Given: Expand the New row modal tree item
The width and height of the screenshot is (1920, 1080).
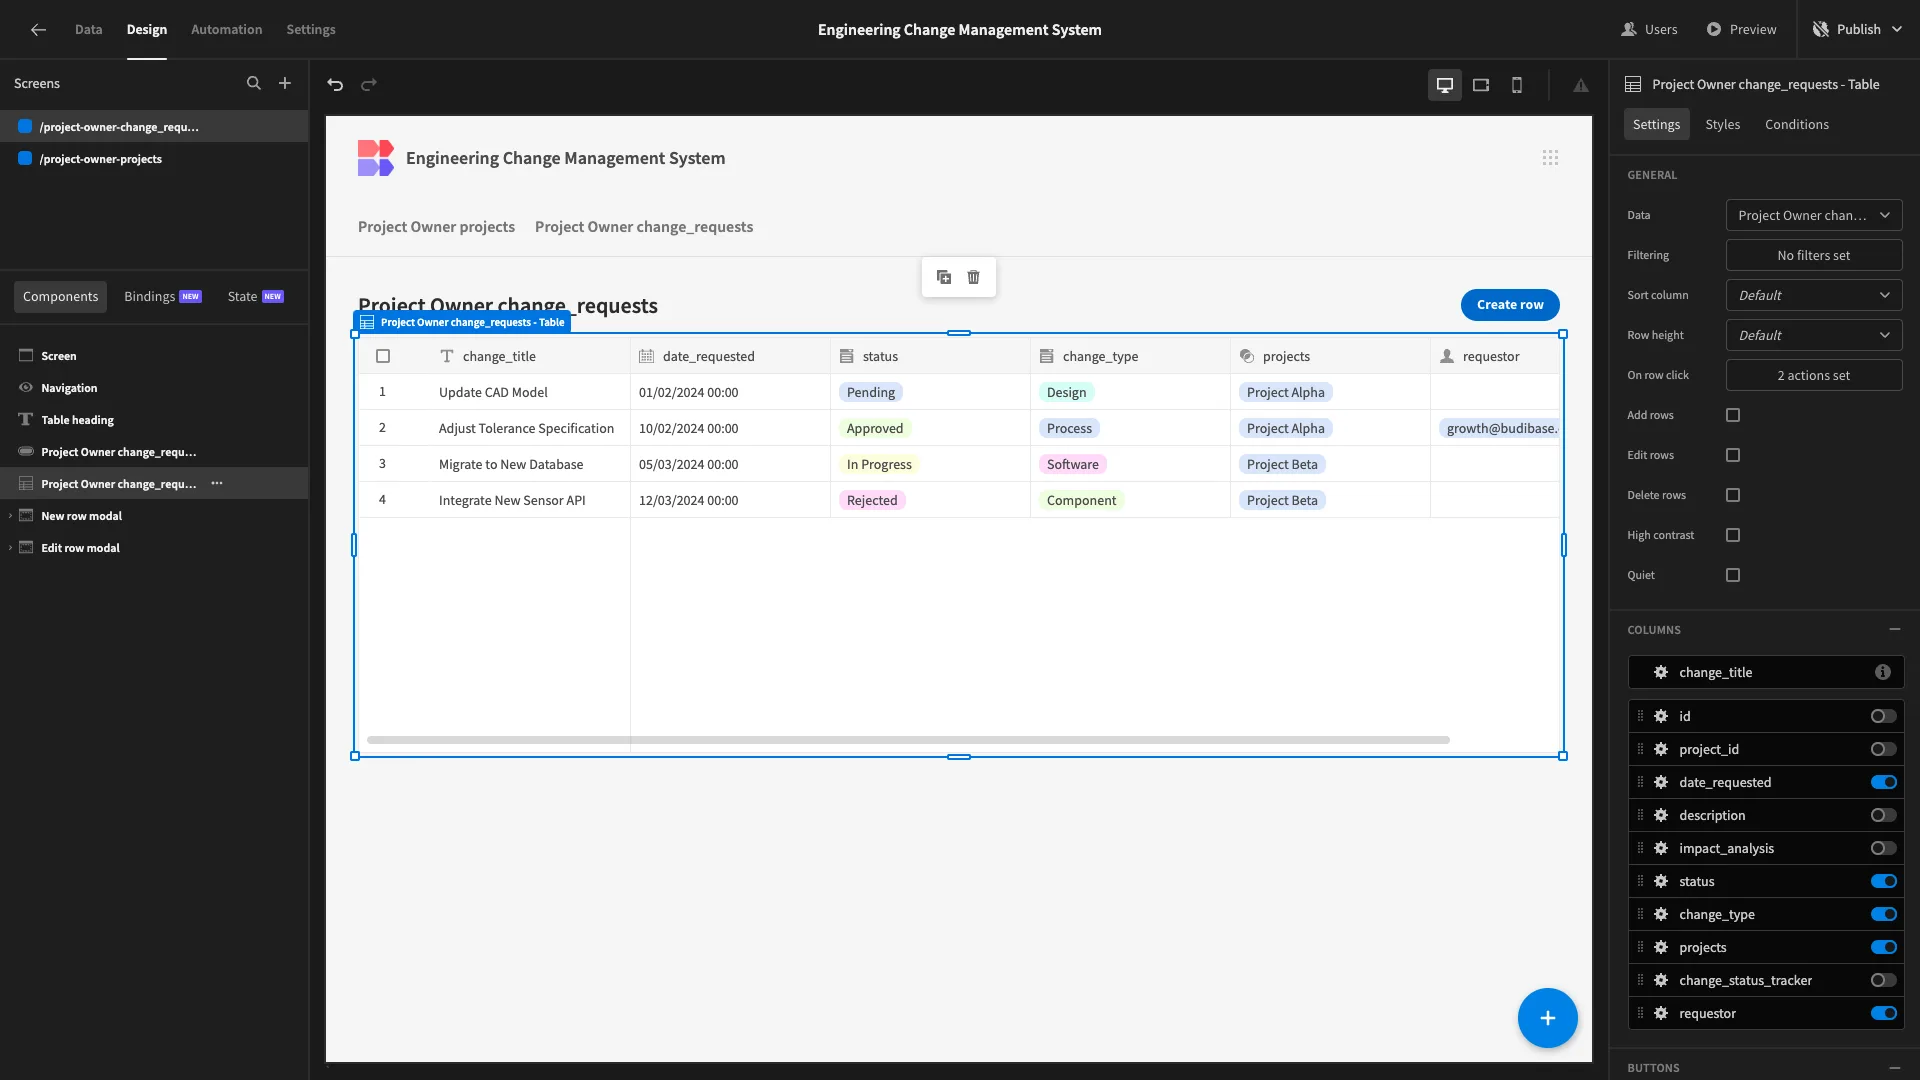Looking at the screenshot, I should pos(10,516).
